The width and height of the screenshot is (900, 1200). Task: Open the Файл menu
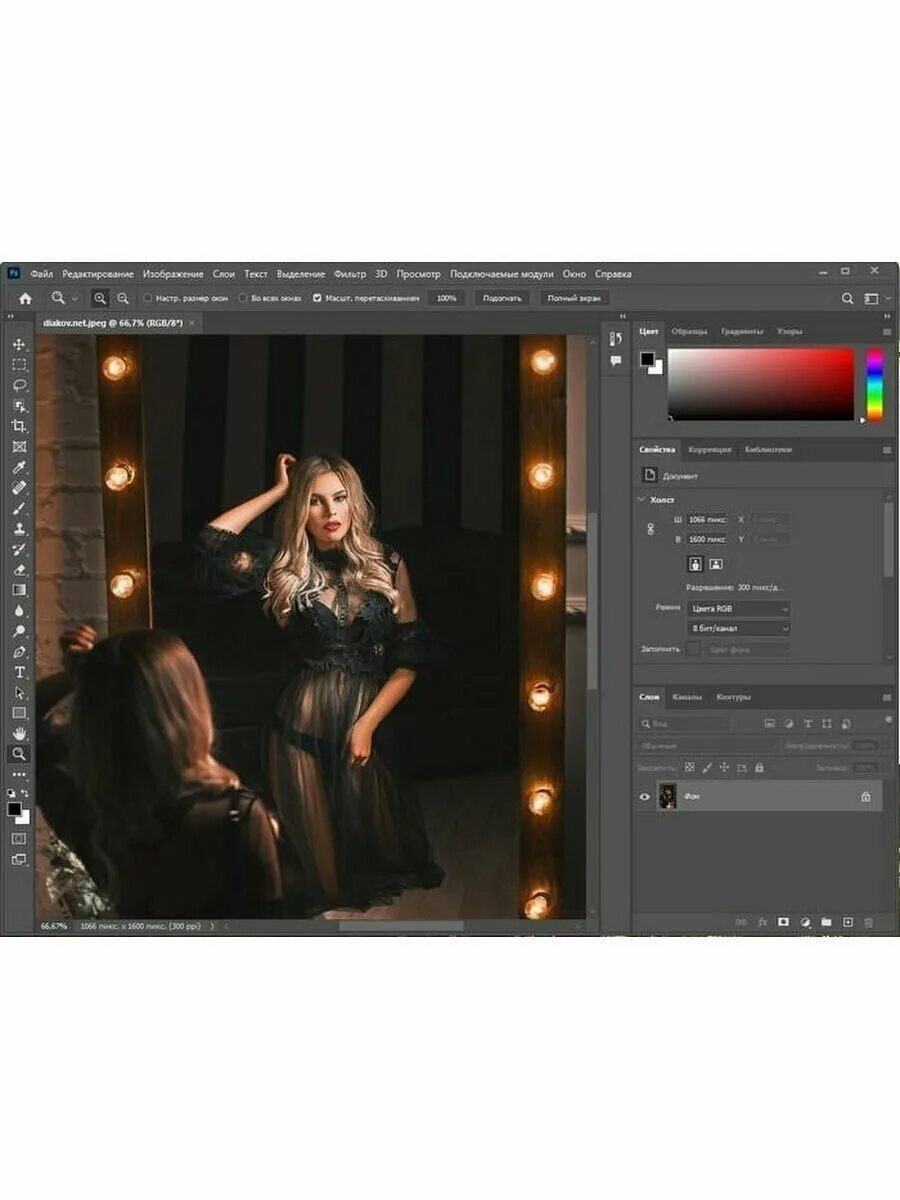tap(41, 273)
